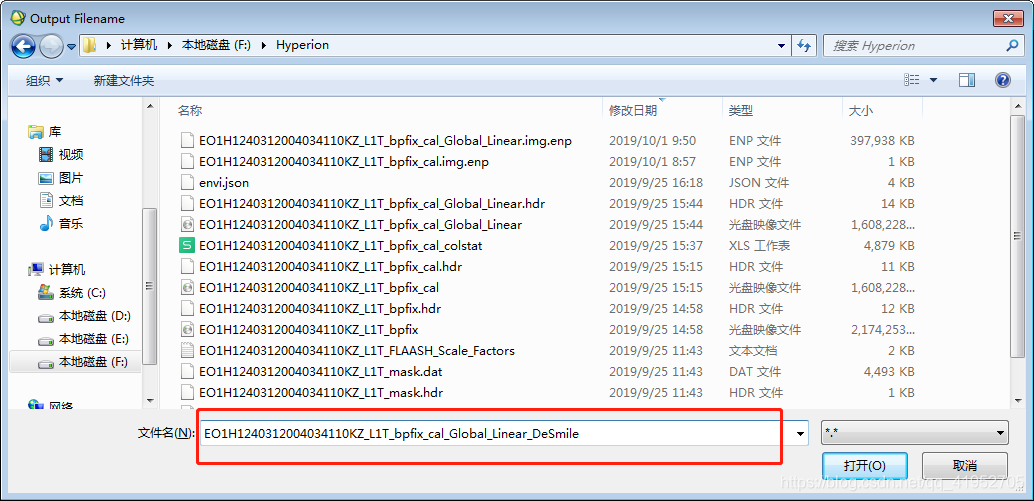Open the *.* file type dropdown

(x=915, y=434)
